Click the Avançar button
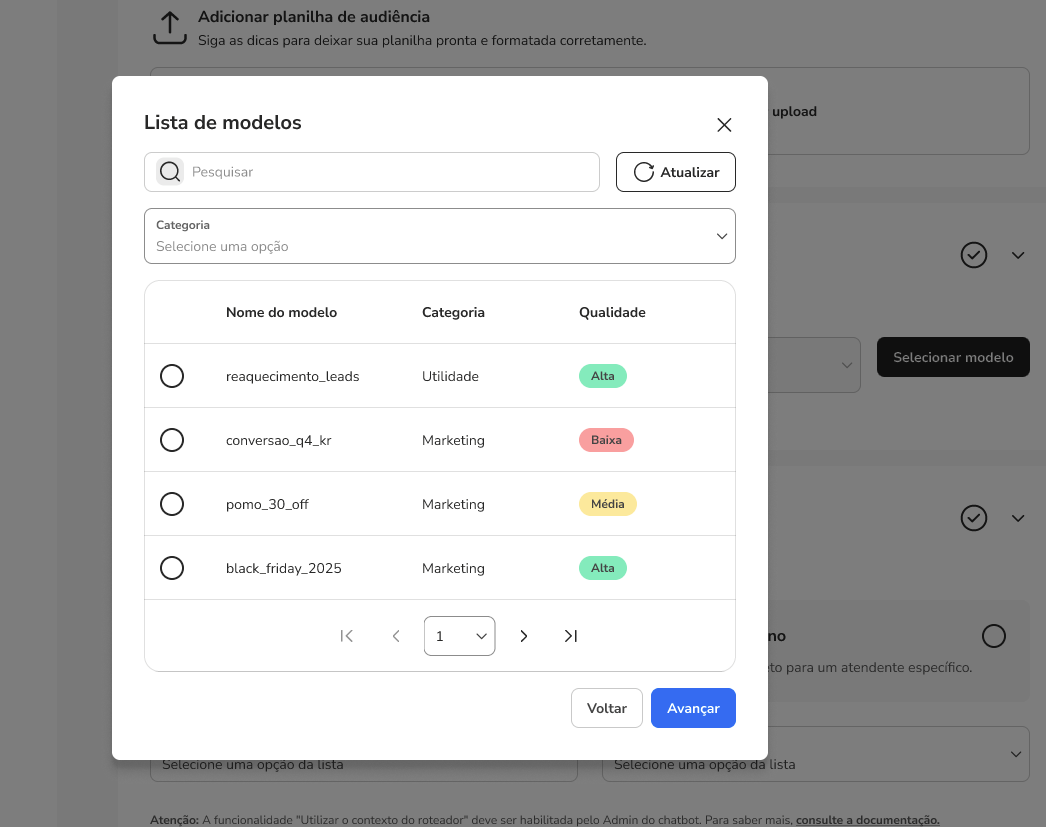1046x827 pixels. pos(693,708)
